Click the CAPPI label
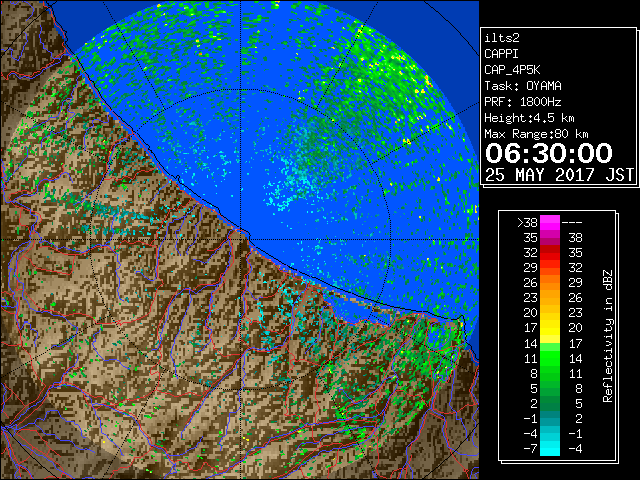 [x=501, y=54]
